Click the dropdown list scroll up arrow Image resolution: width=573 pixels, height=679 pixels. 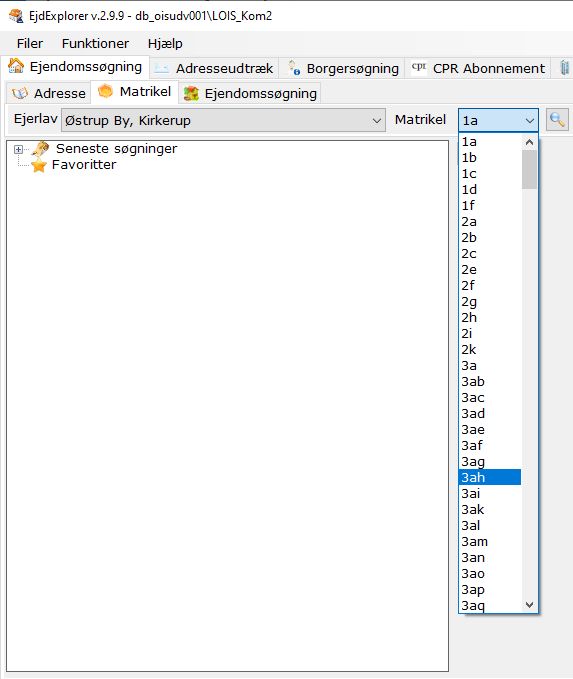(x=529, y=142)
